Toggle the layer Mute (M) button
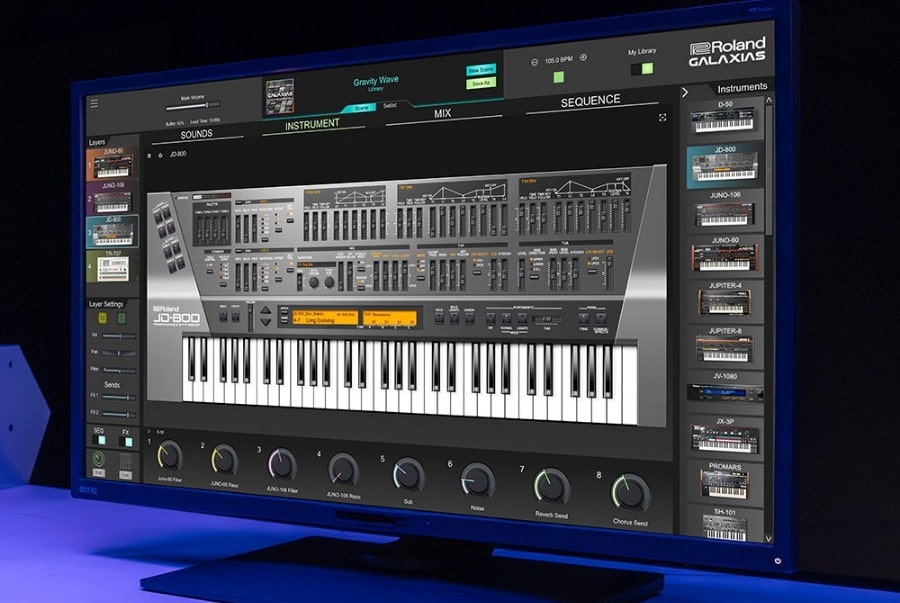Screen dimensions: 900x603 coord(103,318)
